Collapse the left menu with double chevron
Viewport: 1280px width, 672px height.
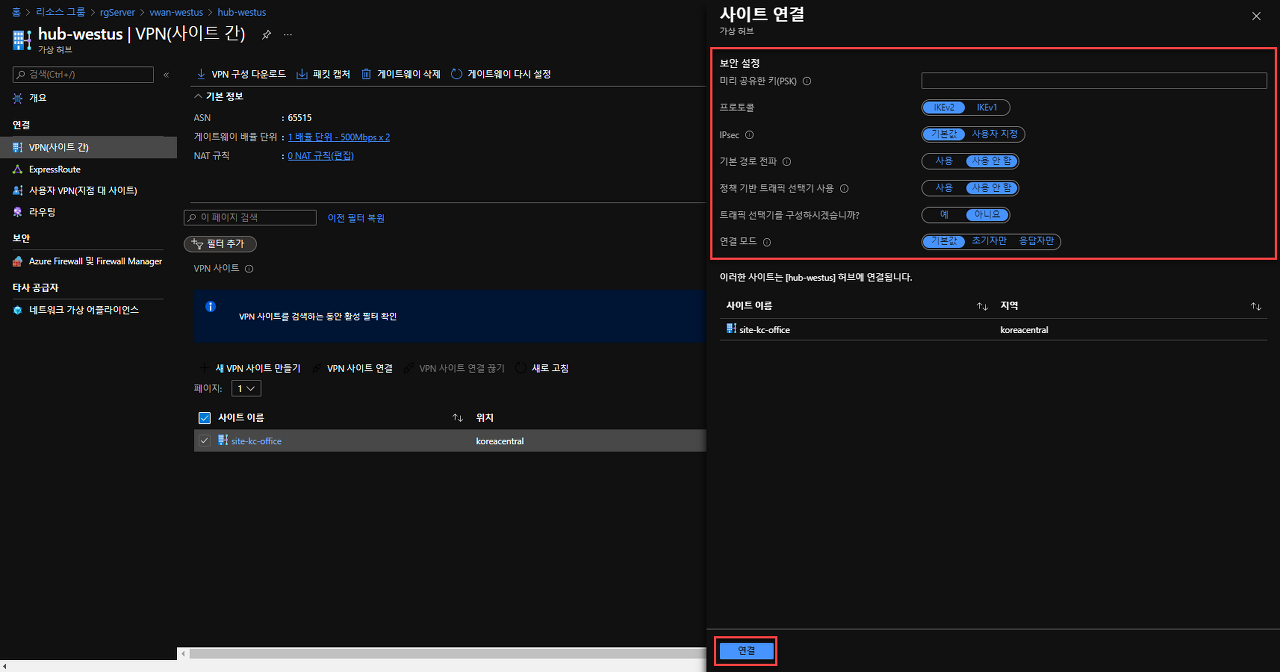(166, 75)
